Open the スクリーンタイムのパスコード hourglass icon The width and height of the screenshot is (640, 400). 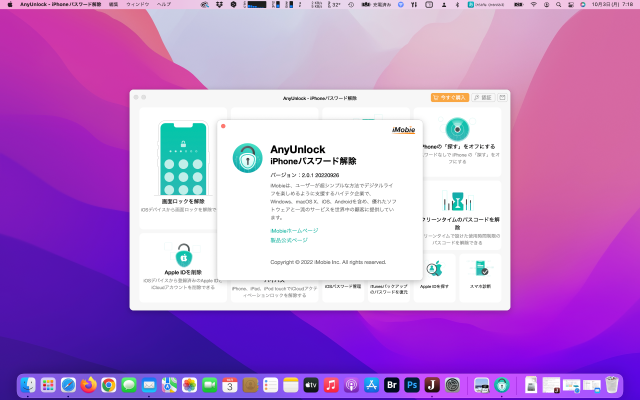[457, 201]
